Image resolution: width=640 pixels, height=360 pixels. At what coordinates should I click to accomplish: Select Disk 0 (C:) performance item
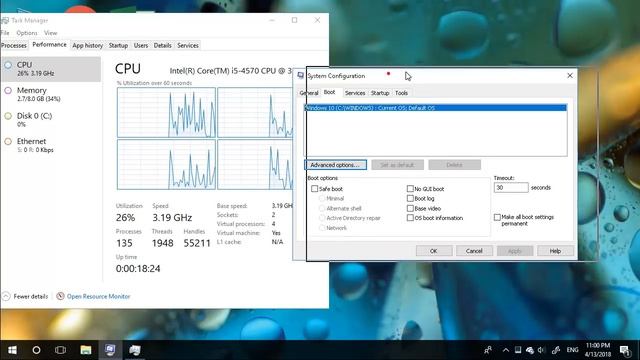pyautogui.click(x=51, y=120)
